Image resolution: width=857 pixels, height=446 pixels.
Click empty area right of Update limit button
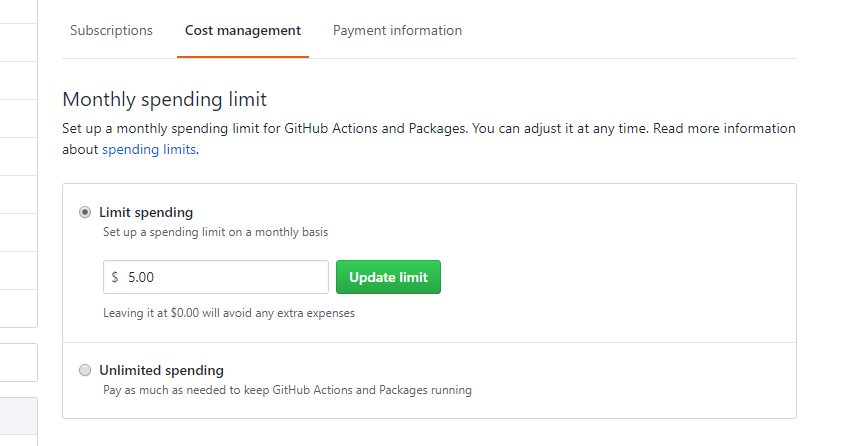pos(600,277)
